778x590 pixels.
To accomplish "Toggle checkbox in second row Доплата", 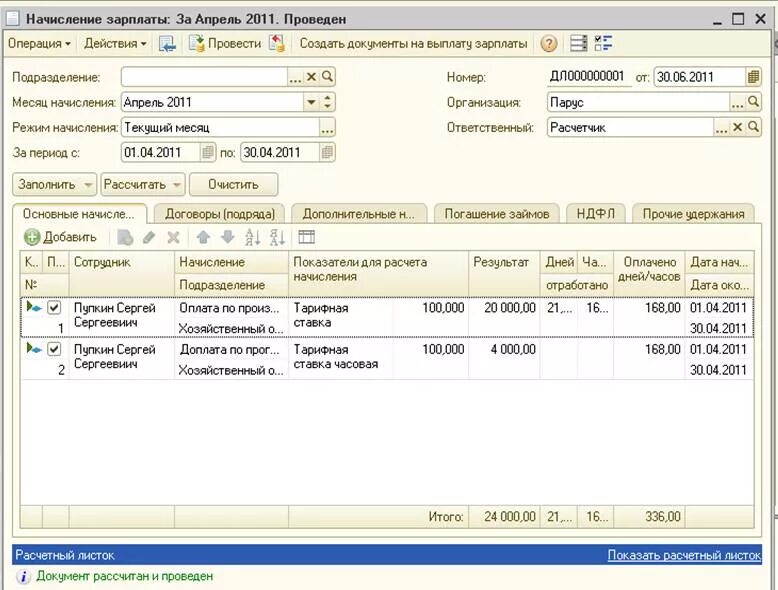I will (54, 349).
